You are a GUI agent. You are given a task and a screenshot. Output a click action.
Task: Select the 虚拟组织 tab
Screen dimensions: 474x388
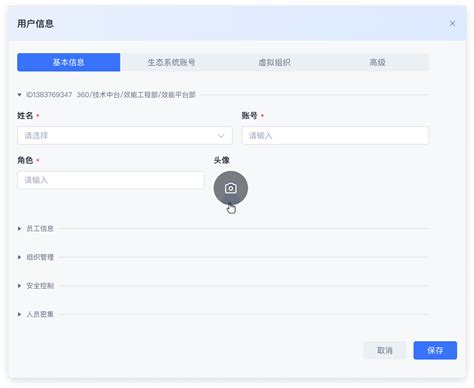coord(274,62)
